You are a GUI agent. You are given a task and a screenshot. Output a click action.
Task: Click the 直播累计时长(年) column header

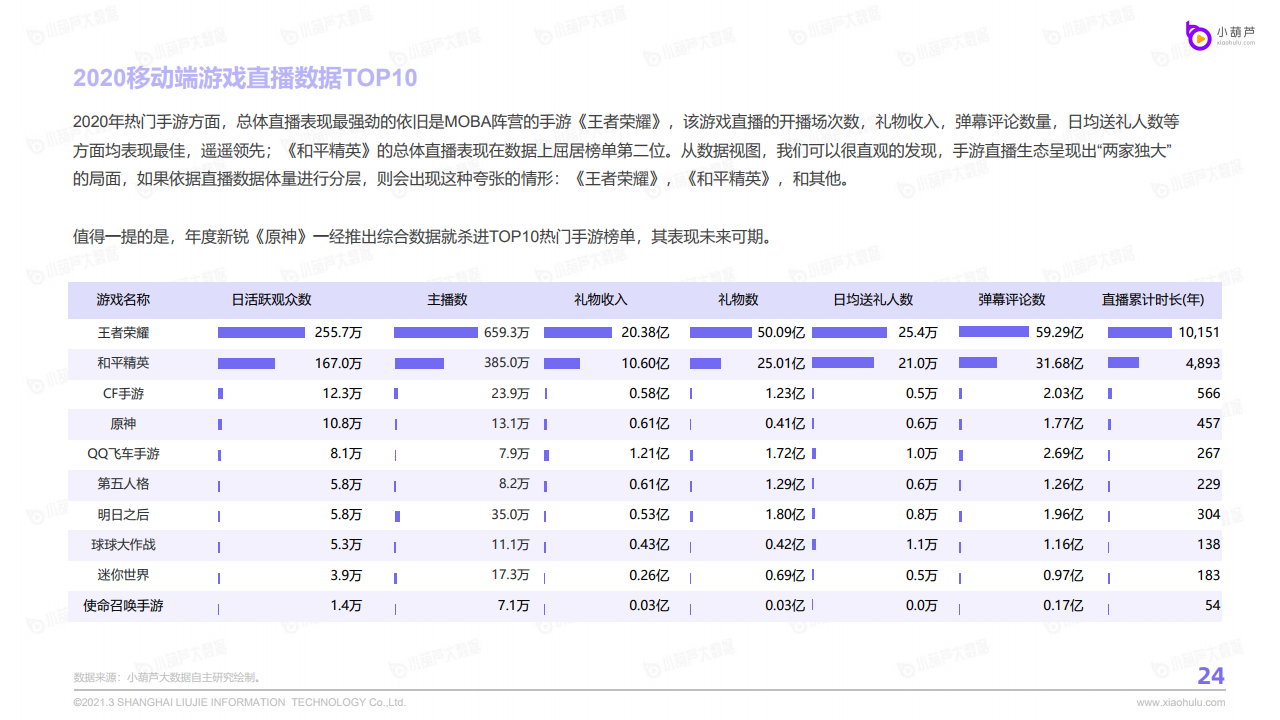[x=1153, y=300]
